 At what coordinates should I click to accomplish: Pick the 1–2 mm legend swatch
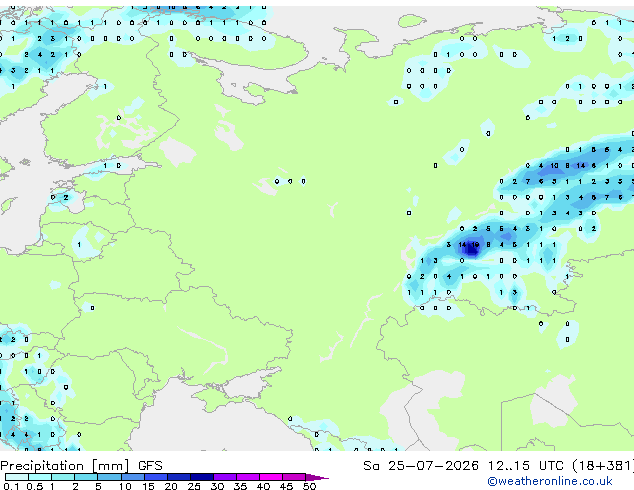pyautogui.click(x=63, y=477)
